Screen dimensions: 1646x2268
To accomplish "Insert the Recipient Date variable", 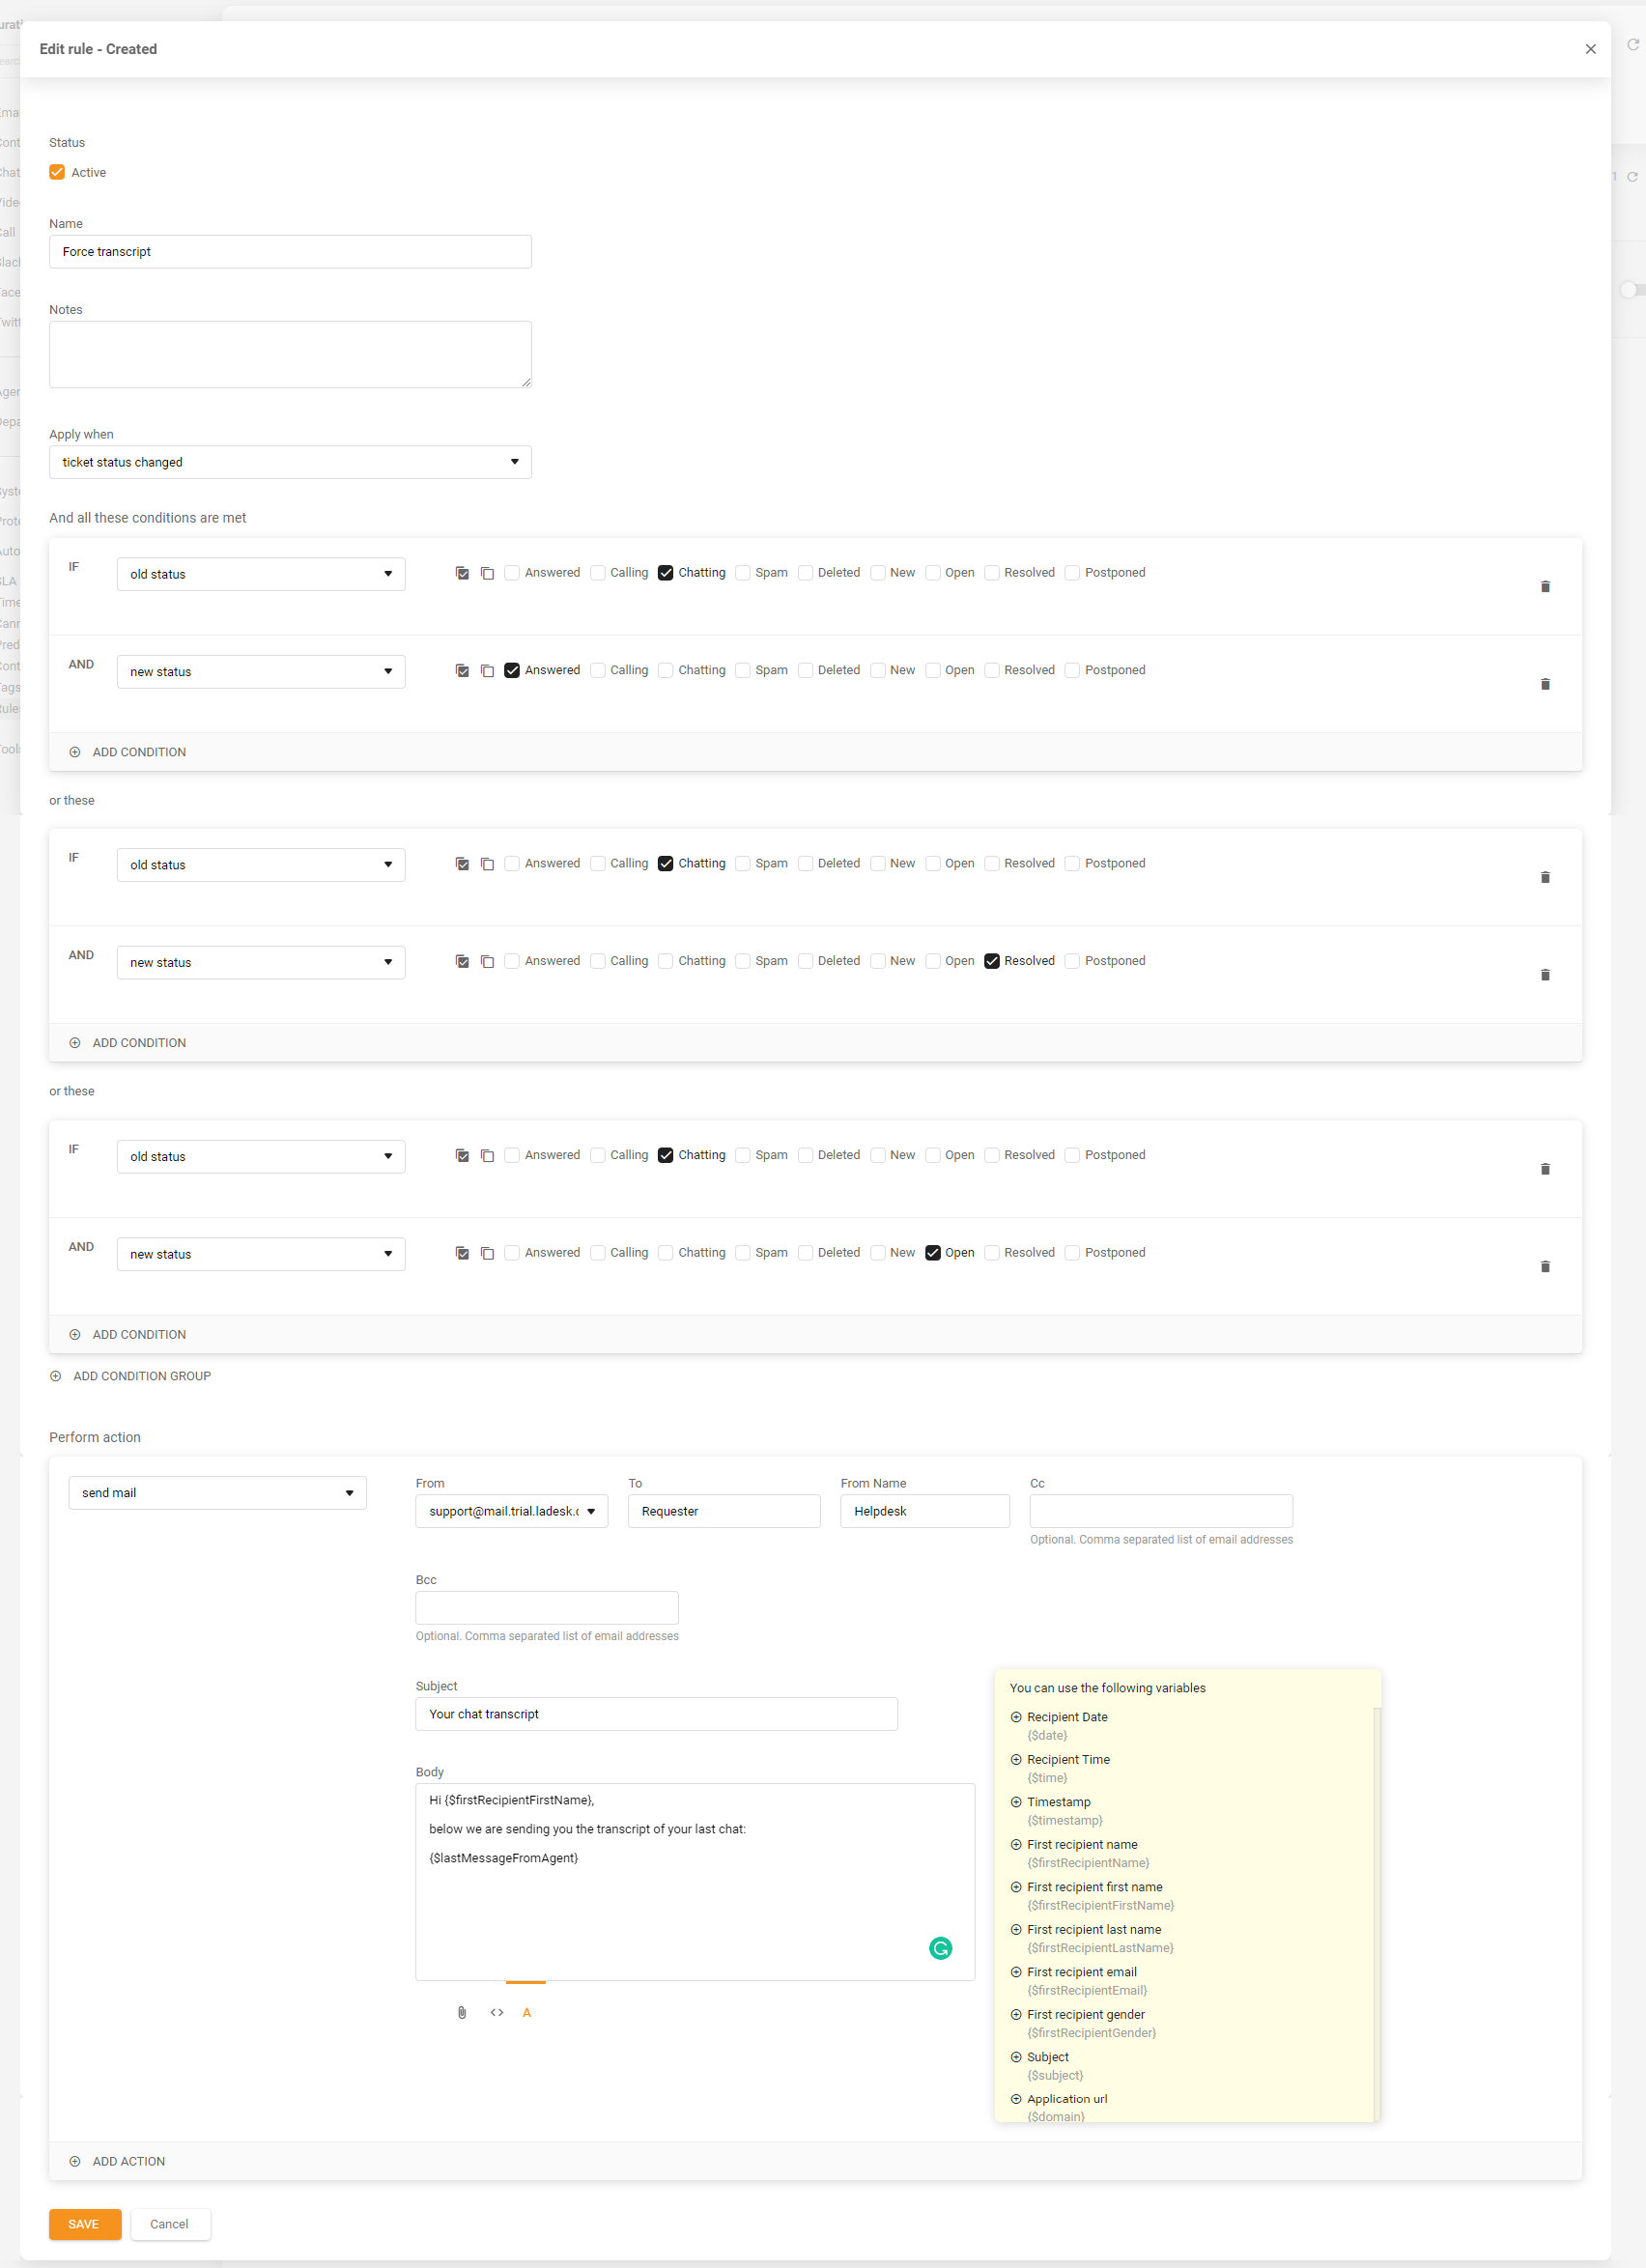I will pyautogui.click(x=1015, y=1717).
